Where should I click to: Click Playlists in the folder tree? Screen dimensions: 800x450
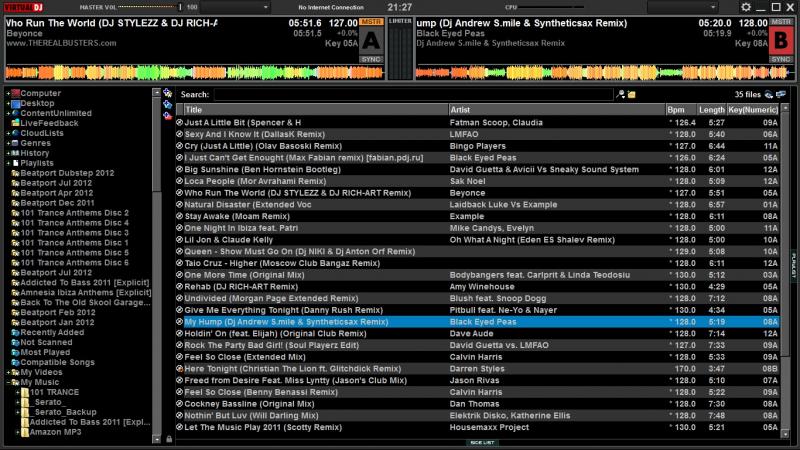click(x=36, y=163)
